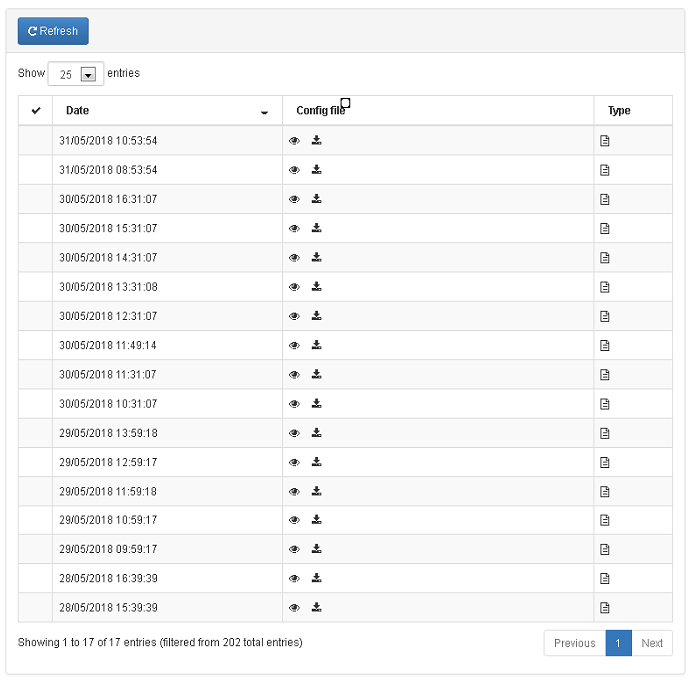Download config from 30/05/2018 16:31:07
This screenshot has height=683, width=693.
click(x=316, y=198)
